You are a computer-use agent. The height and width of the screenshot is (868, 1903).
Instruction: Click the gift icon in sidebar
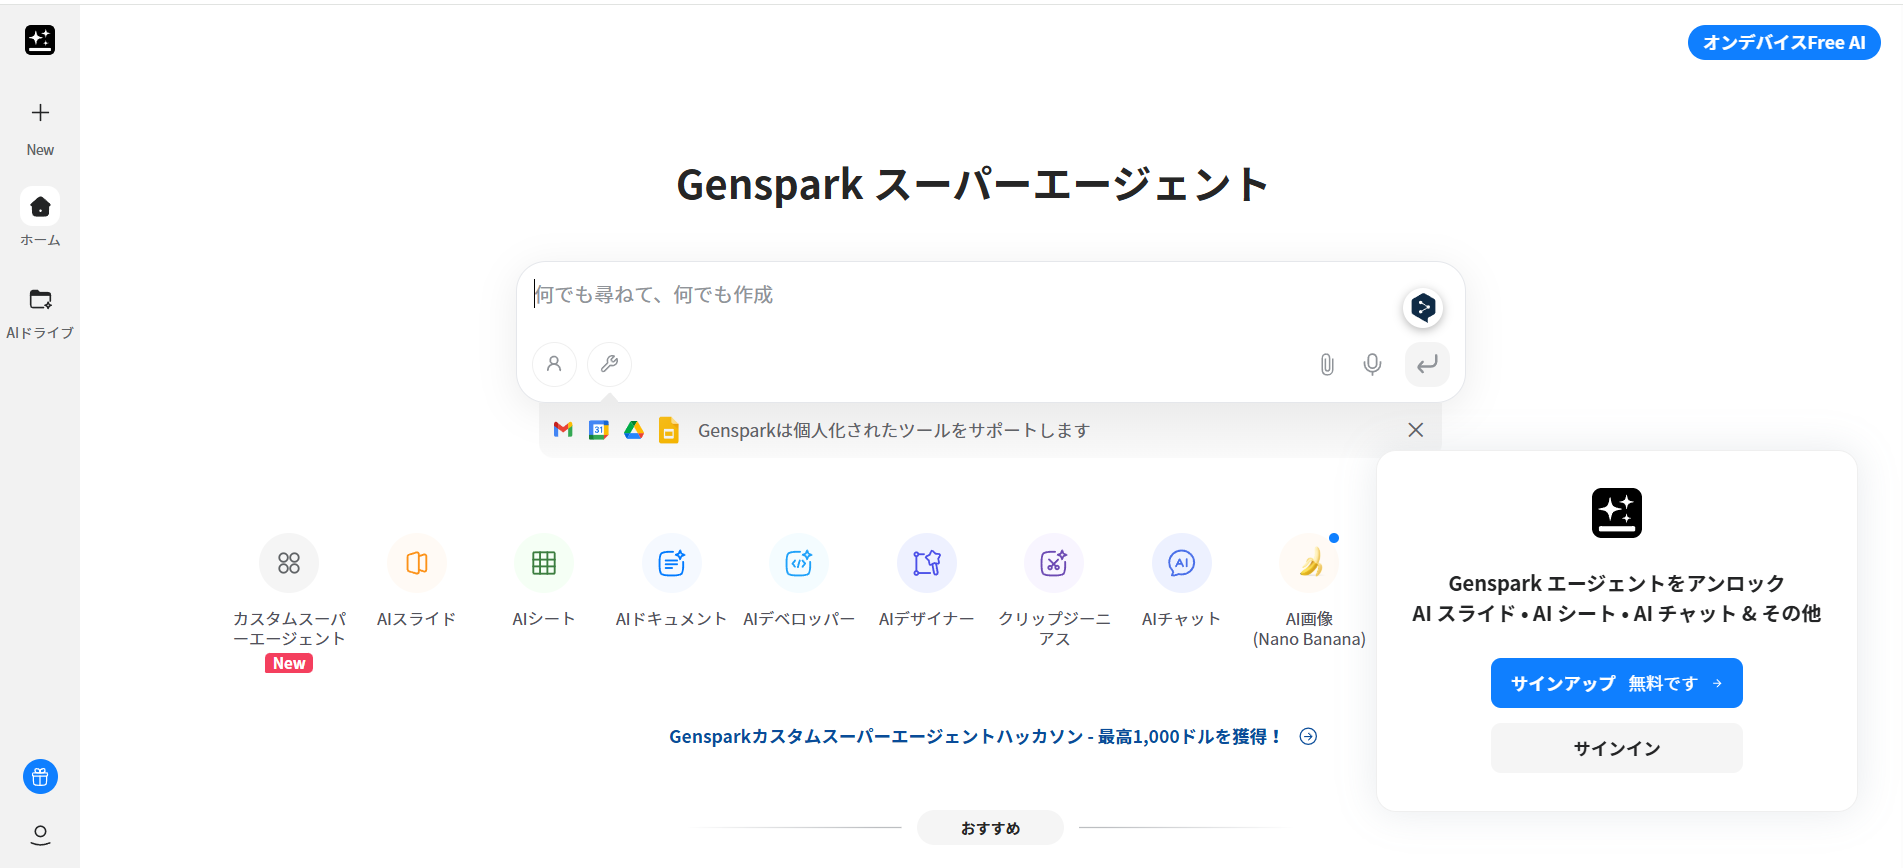[x=40, y=777]
